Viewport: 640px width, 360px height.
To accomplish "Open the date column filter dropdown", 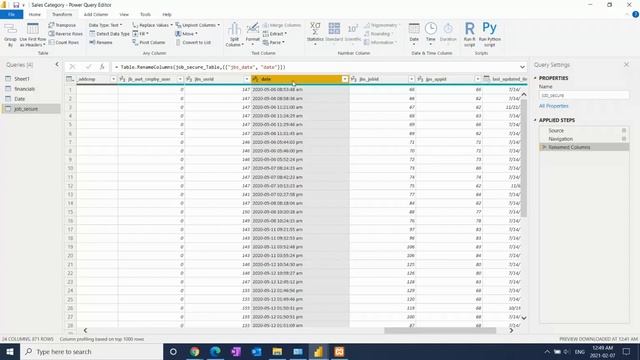I will pyautogui.click(x=345, y=79).
